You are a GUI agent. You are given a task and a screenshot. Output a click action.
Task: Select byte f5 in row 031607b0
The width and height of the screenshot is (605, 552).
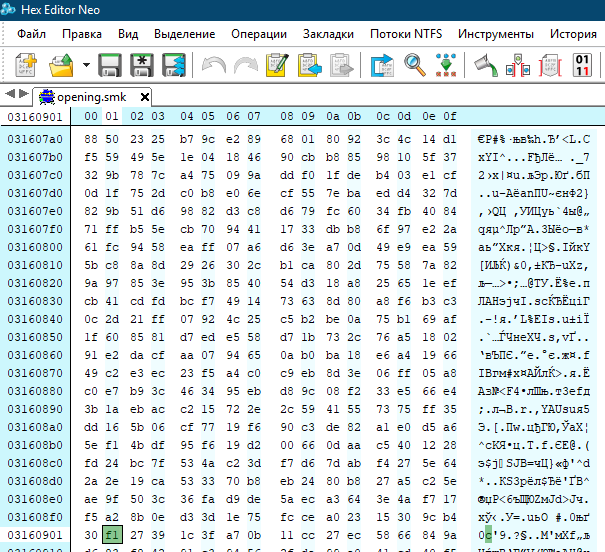click(x=91, y=157)
